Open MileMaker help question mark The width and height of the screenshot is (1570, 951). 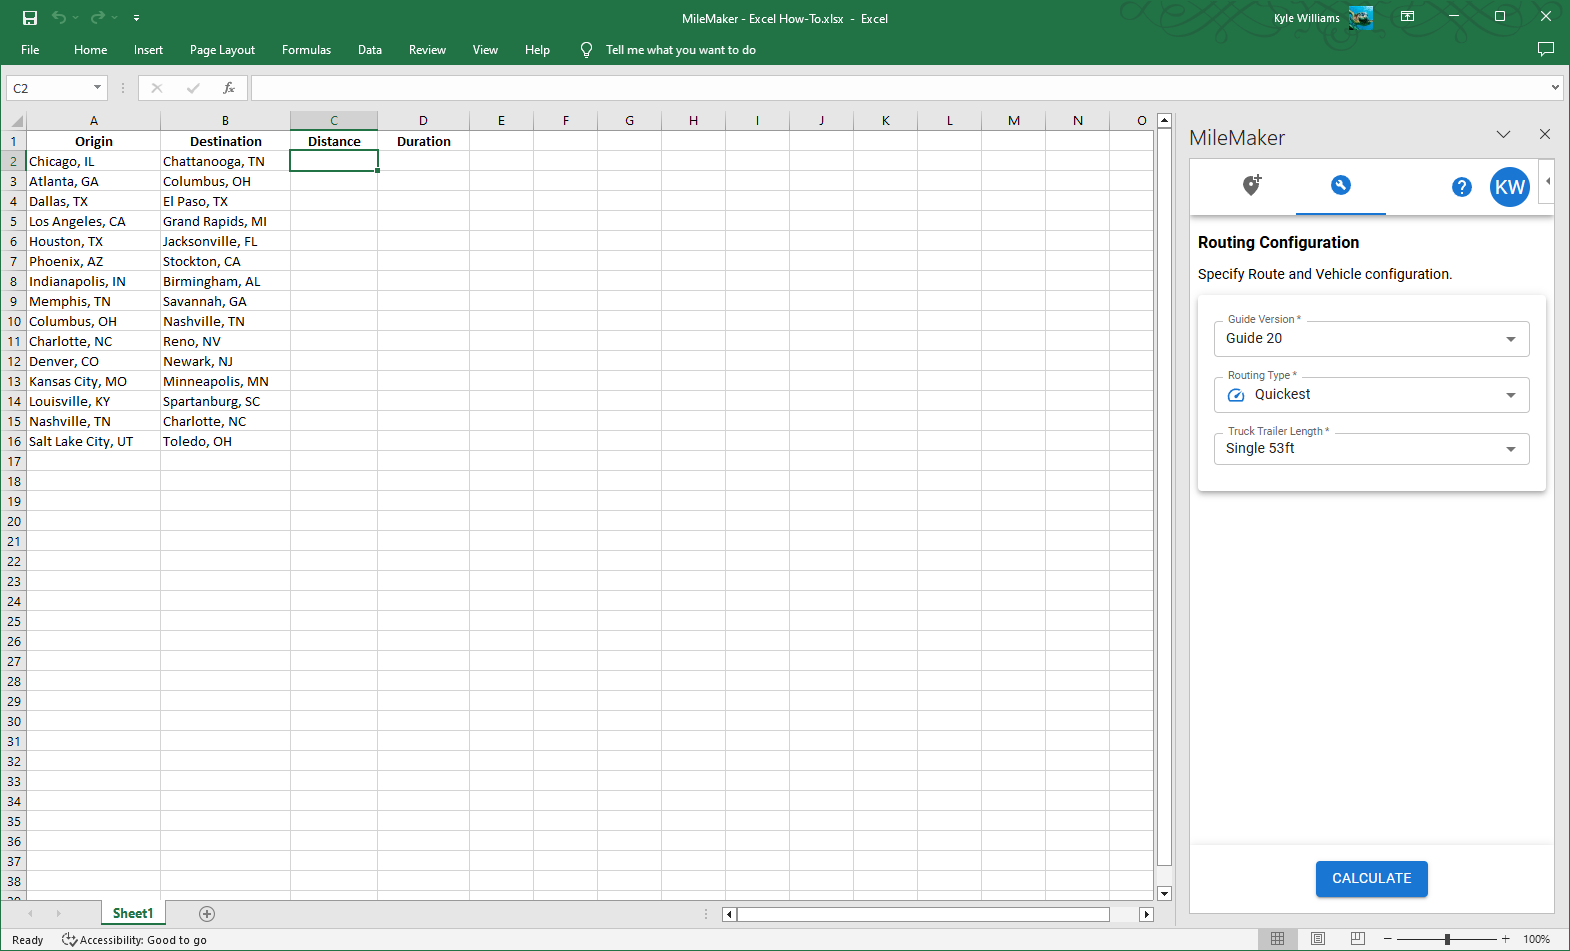[1461, 187]
